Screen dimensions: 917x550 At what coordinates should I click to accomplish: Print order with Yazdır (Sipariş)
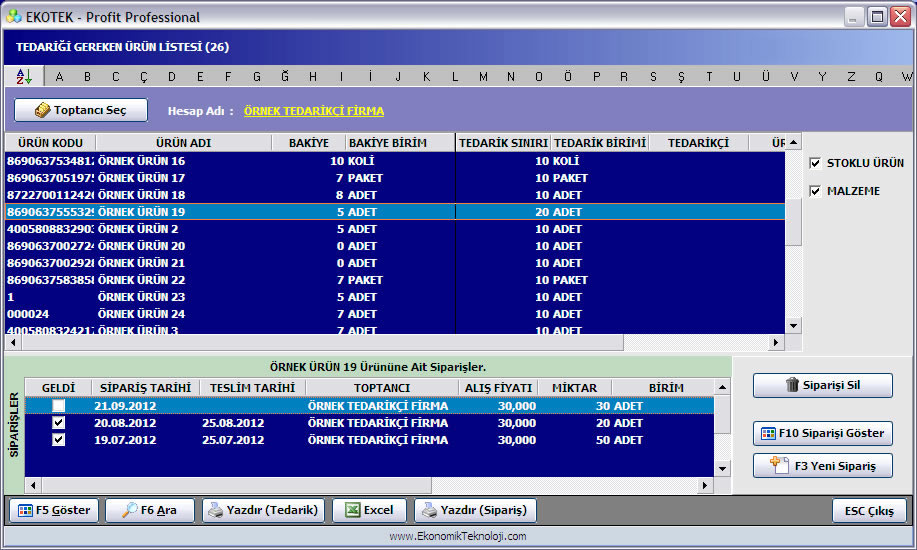475,510
